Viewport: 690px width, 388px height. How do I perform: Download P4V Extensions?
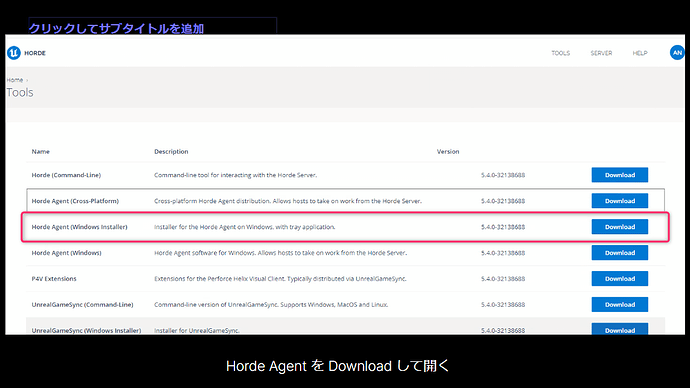pos(620,279)
